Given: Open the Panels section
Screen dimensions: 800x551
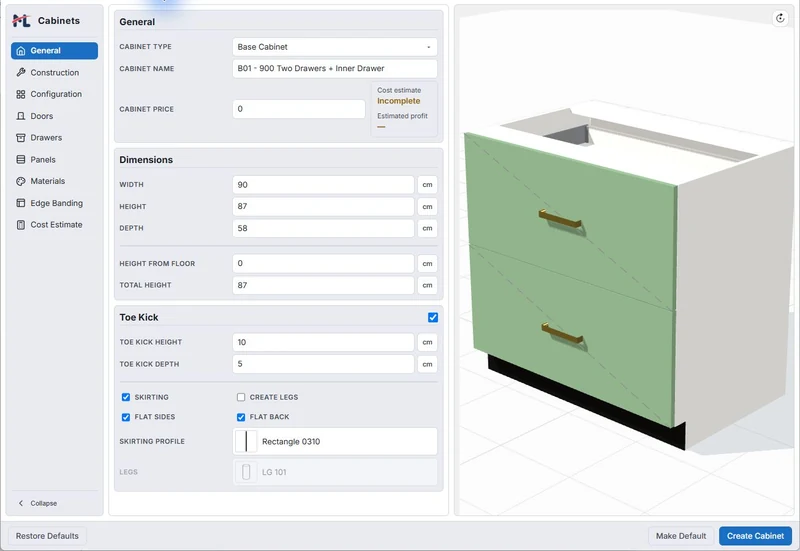Looking at the screenshot, I should [x=54, y=160].
